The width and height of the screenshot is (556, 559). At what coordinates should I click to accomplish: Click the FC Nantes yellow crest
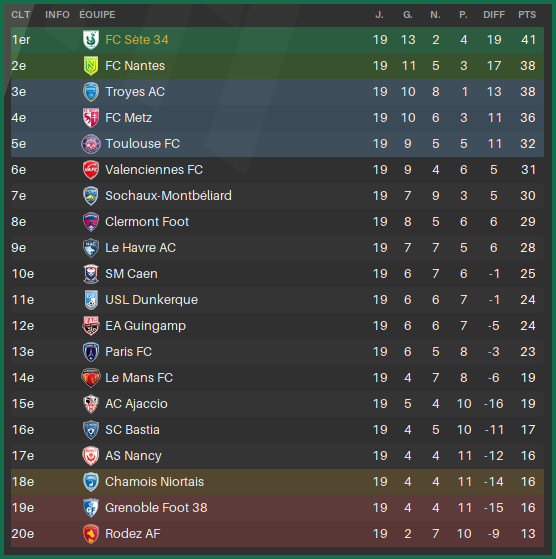(x=91, y=66)
